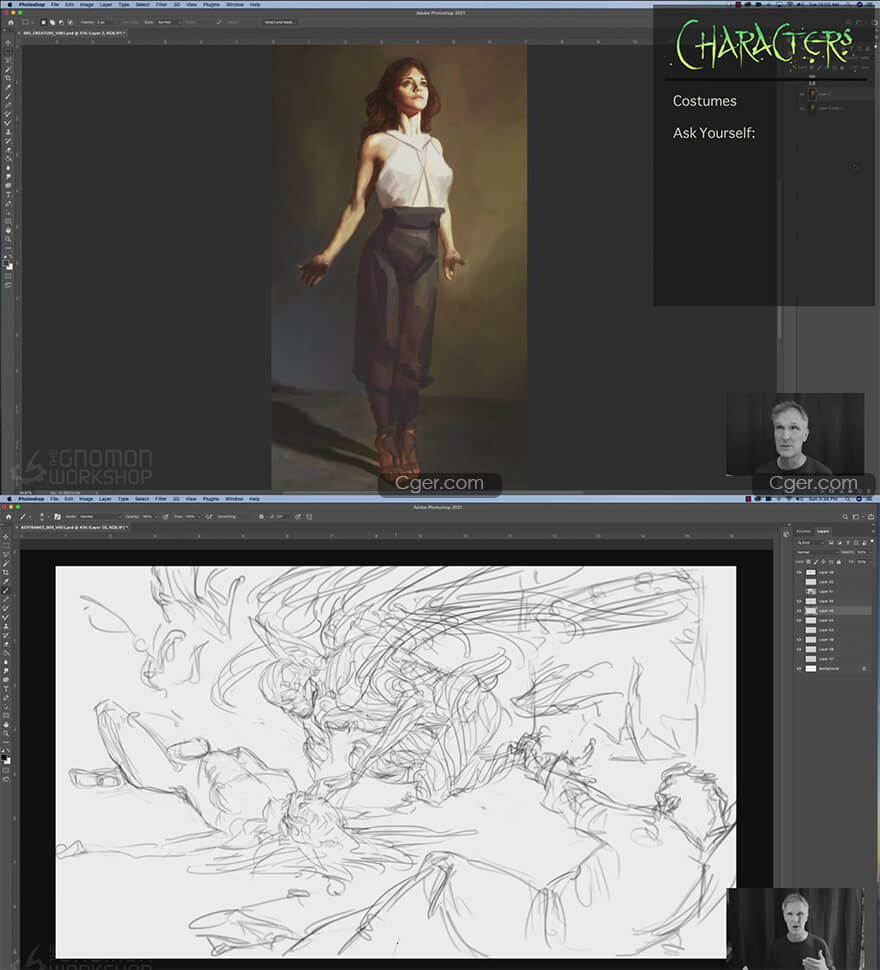The image size is (880, 970).
Task: Select the Zoom tool in painting window
Action: (7, 239)
